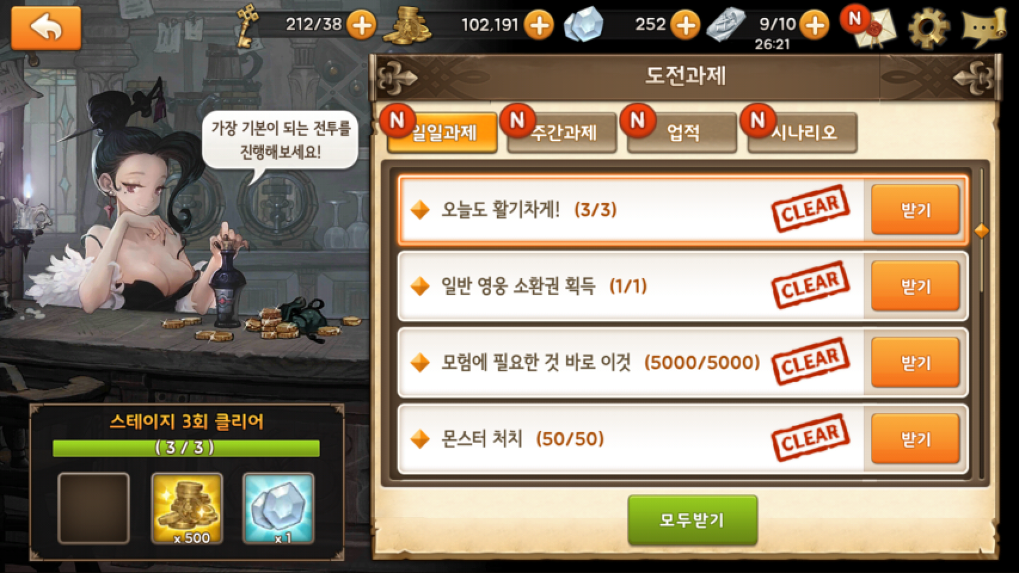Select the 일일과제 tab
This screenshot has width=1019, height=573.
(x=443, y=133)
